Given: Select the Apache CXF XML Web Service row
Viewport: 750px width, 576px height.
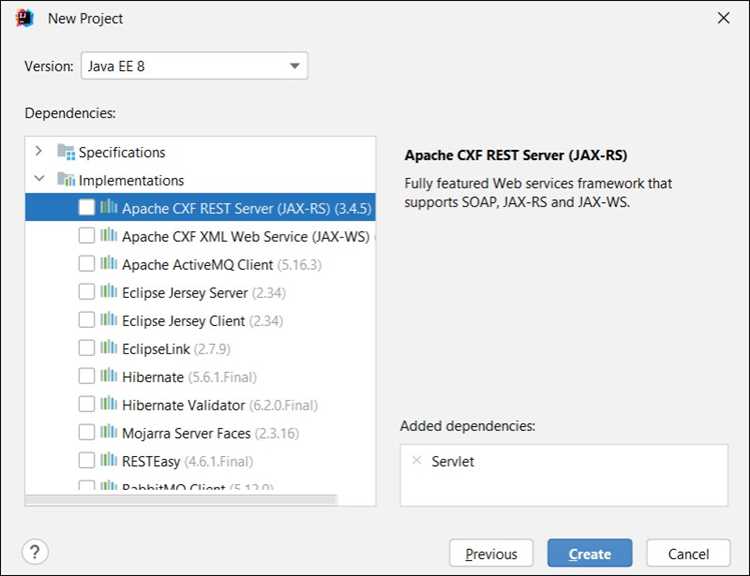Looking at the screenshot, I should tap(200, 235).
